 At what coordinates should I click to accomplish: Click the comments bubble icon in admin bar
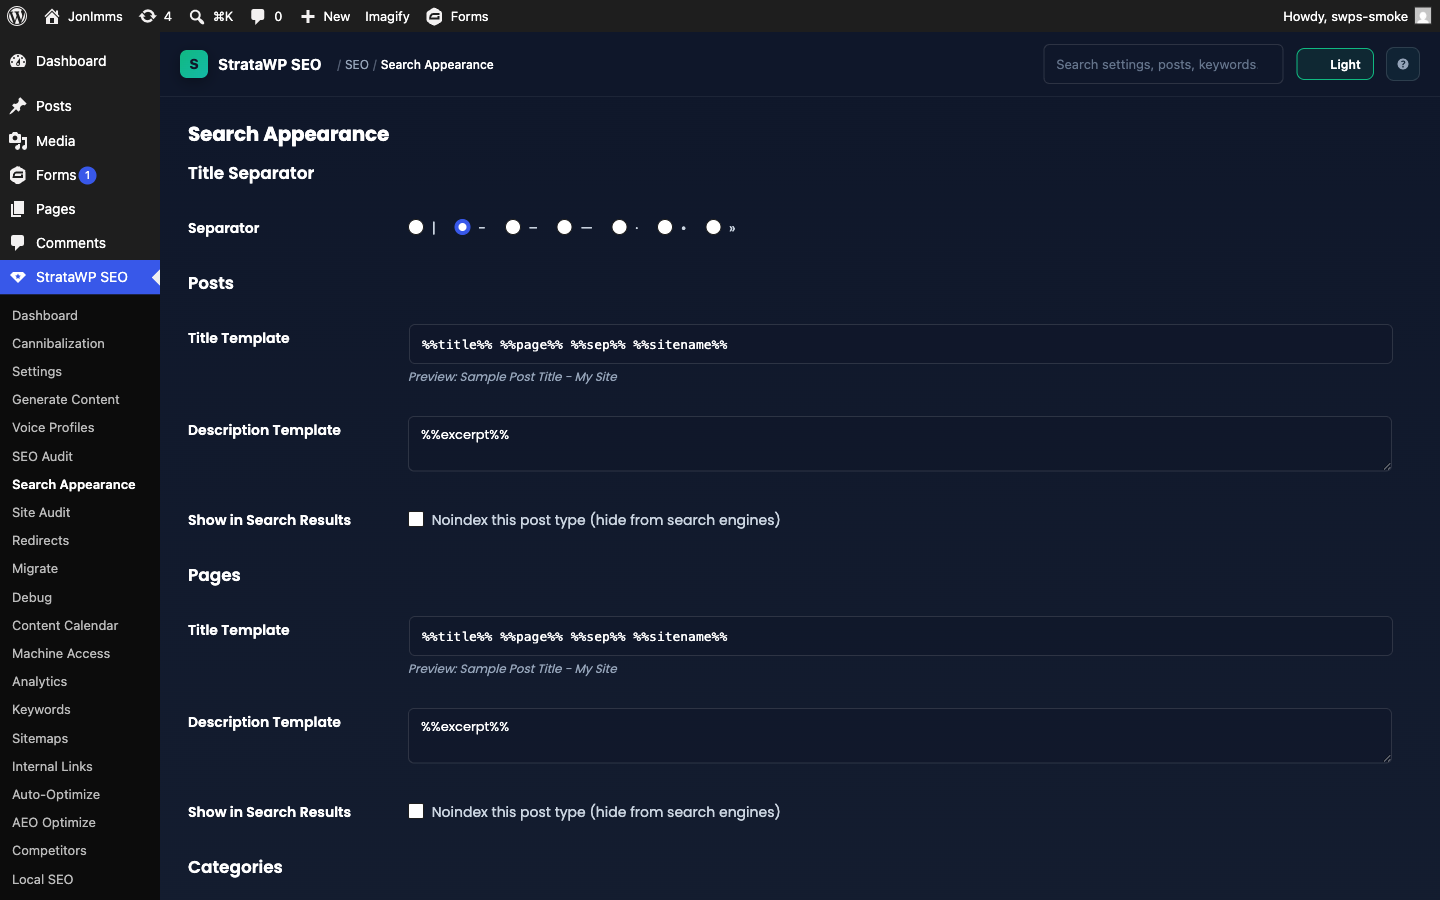(258, 16)
